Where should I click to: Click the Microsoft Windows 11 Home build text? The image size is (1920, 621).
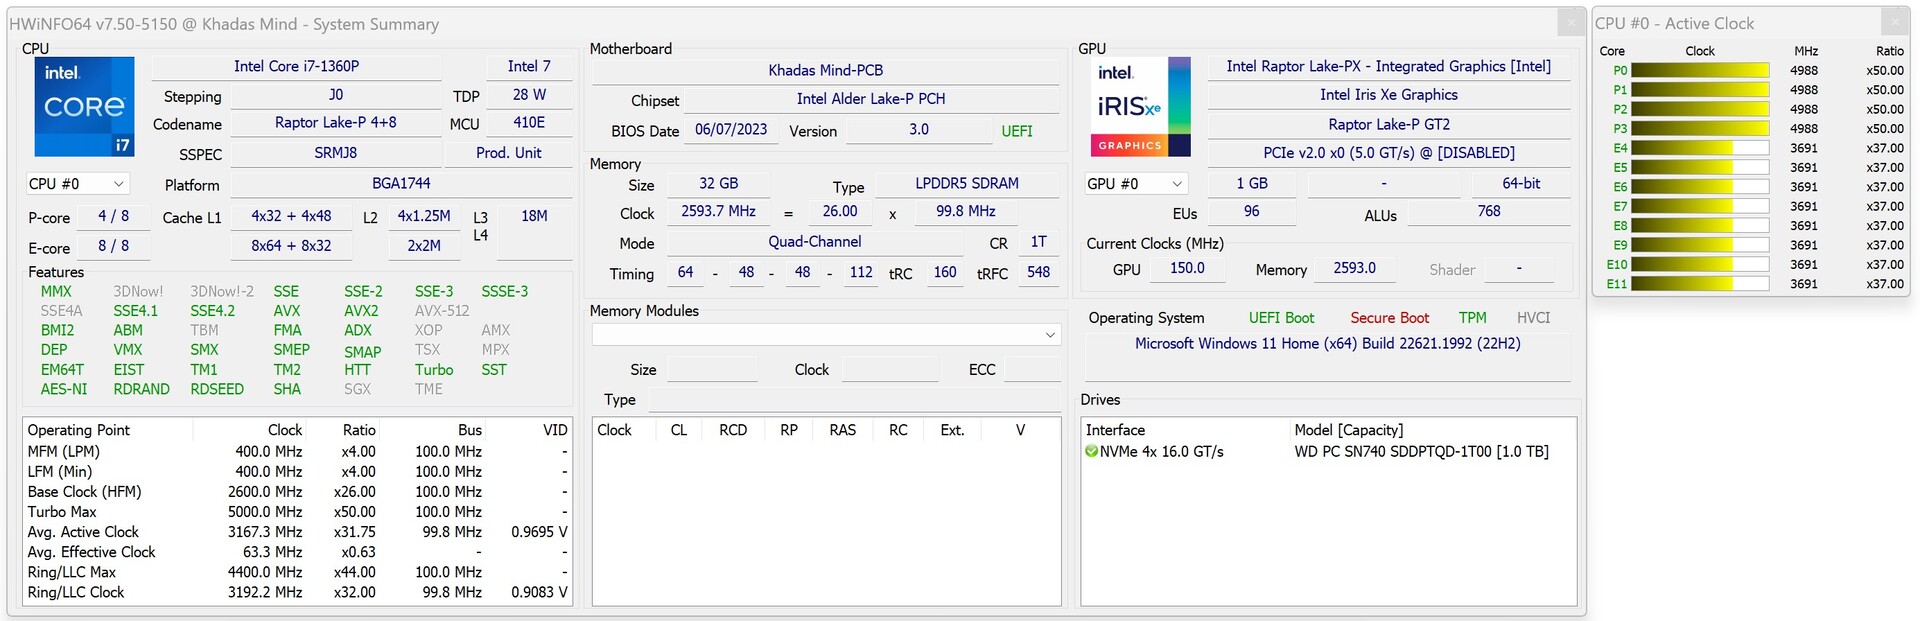pyautogui.click(x=1328, y=344)
